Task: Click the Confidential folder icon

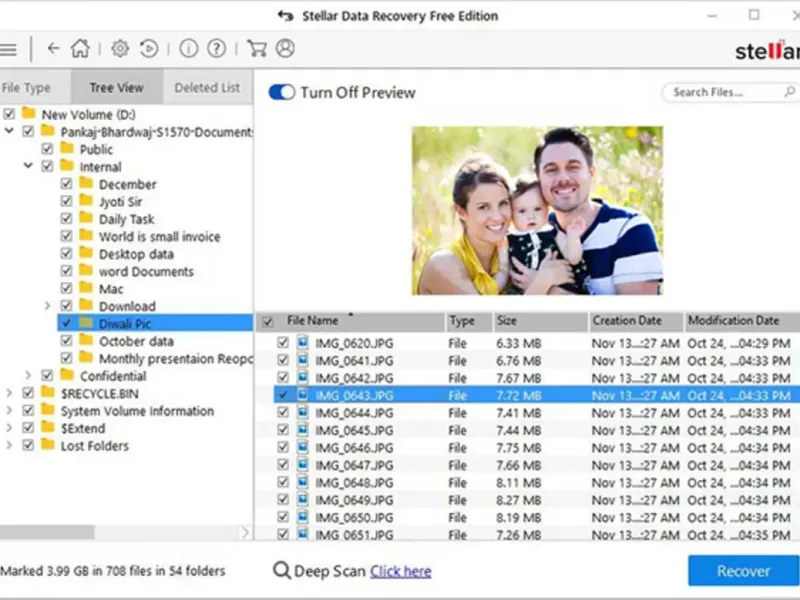Action: [67, 375]
